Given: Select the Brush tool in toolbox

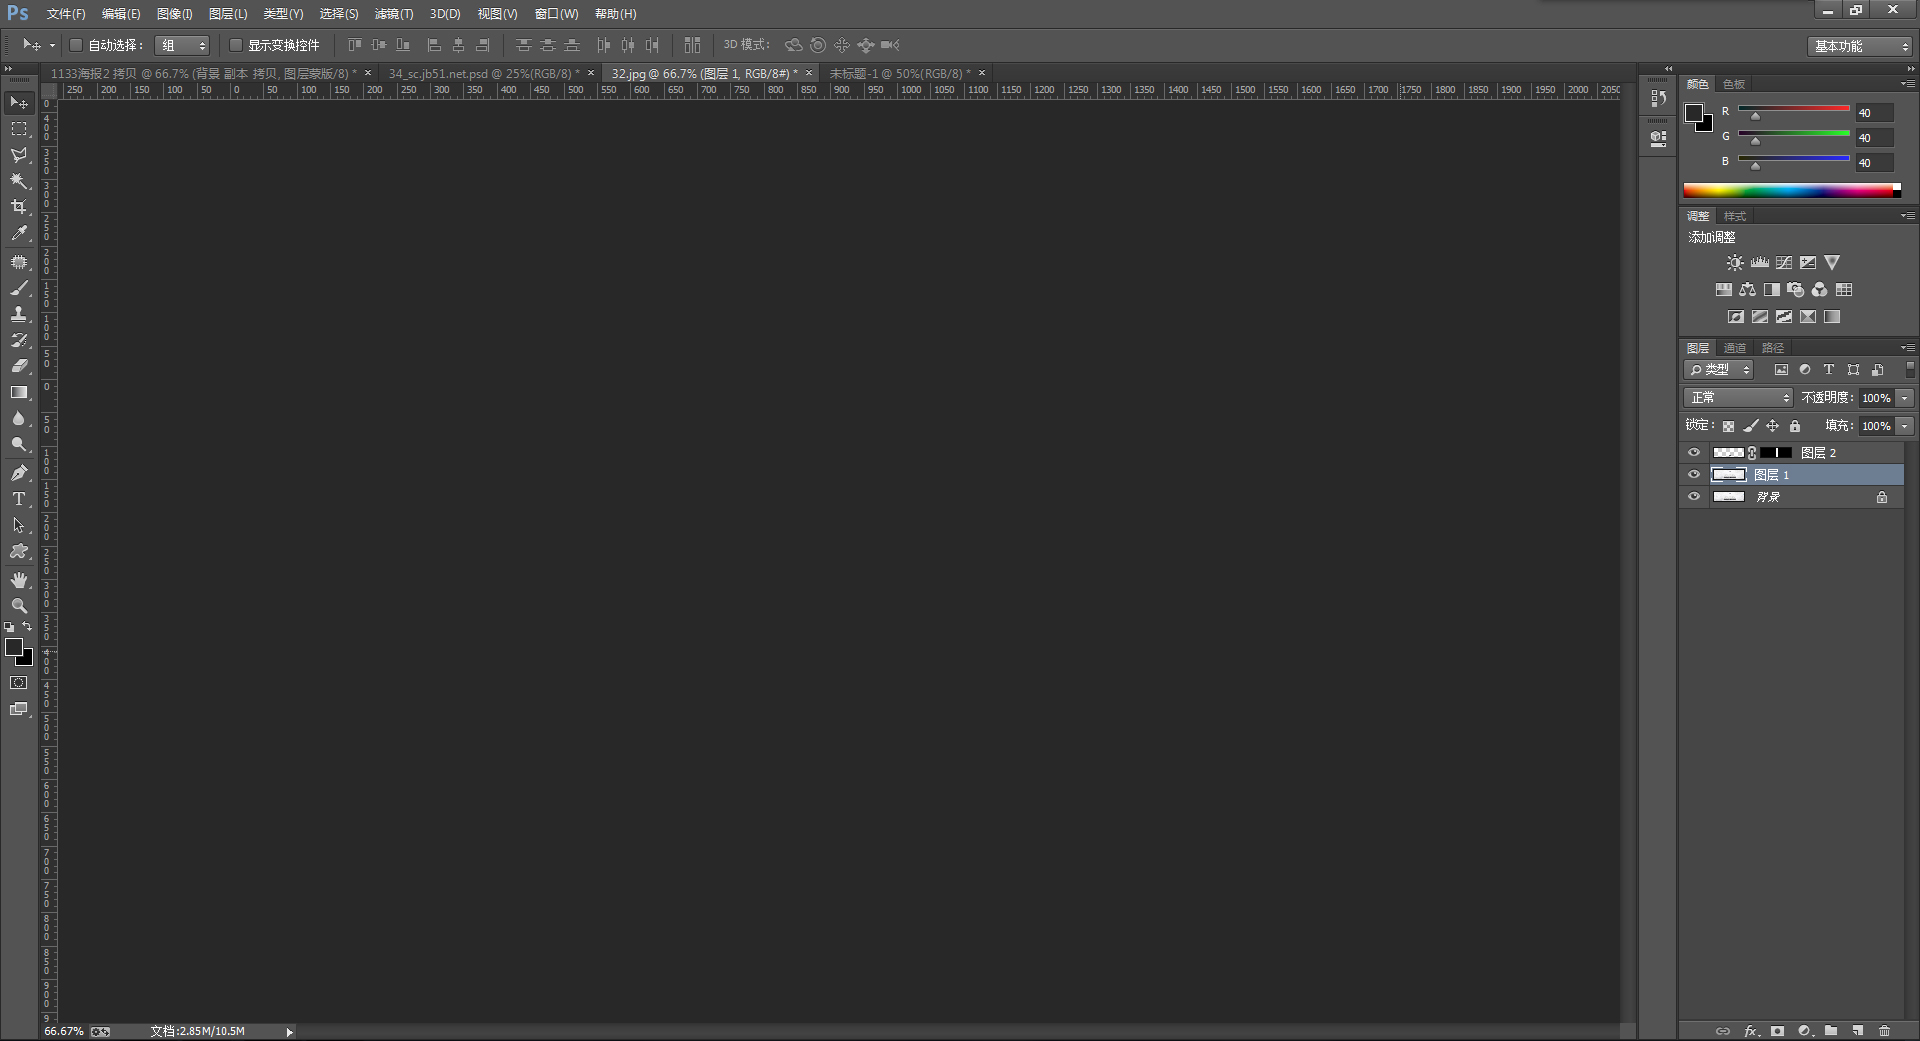Looking at the screenshot, I should point(19,288).
